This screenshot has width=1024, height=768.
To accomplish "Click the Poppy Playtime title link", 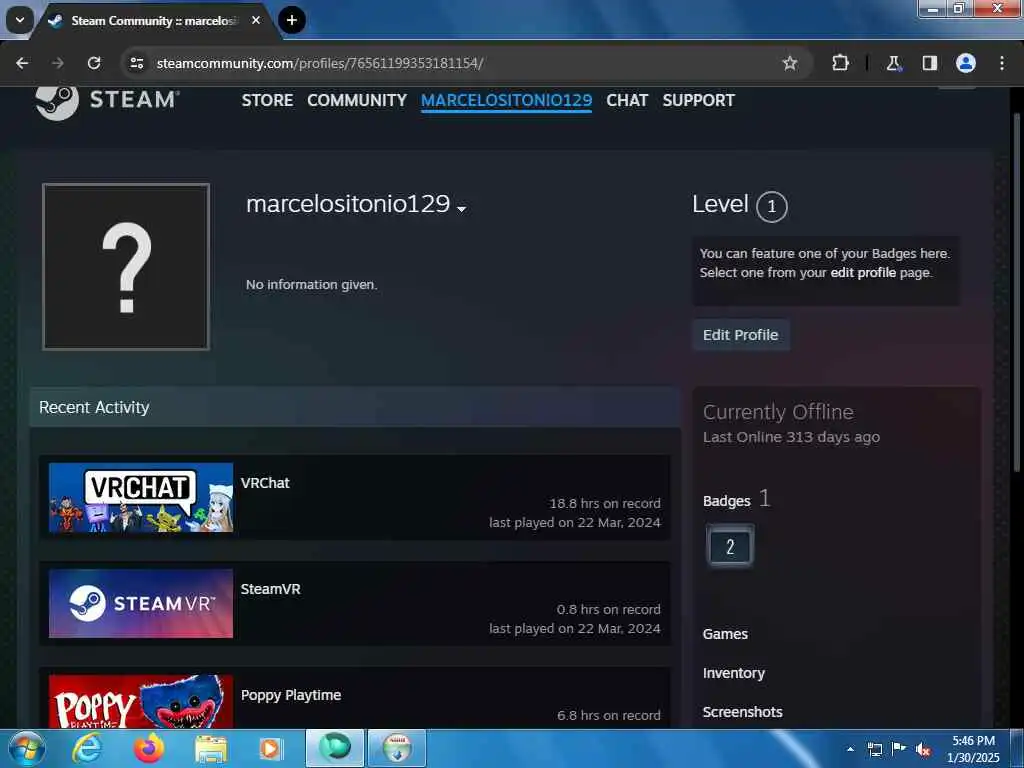I will (x=291, y=695).
